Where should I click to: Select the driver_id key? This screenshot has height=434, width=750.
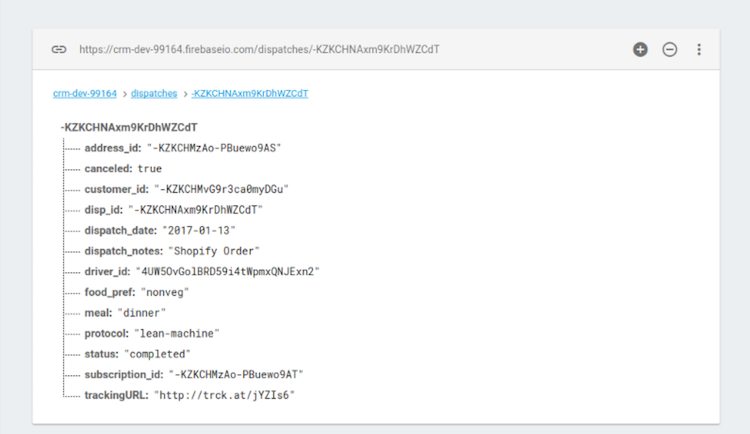point(107,272)
